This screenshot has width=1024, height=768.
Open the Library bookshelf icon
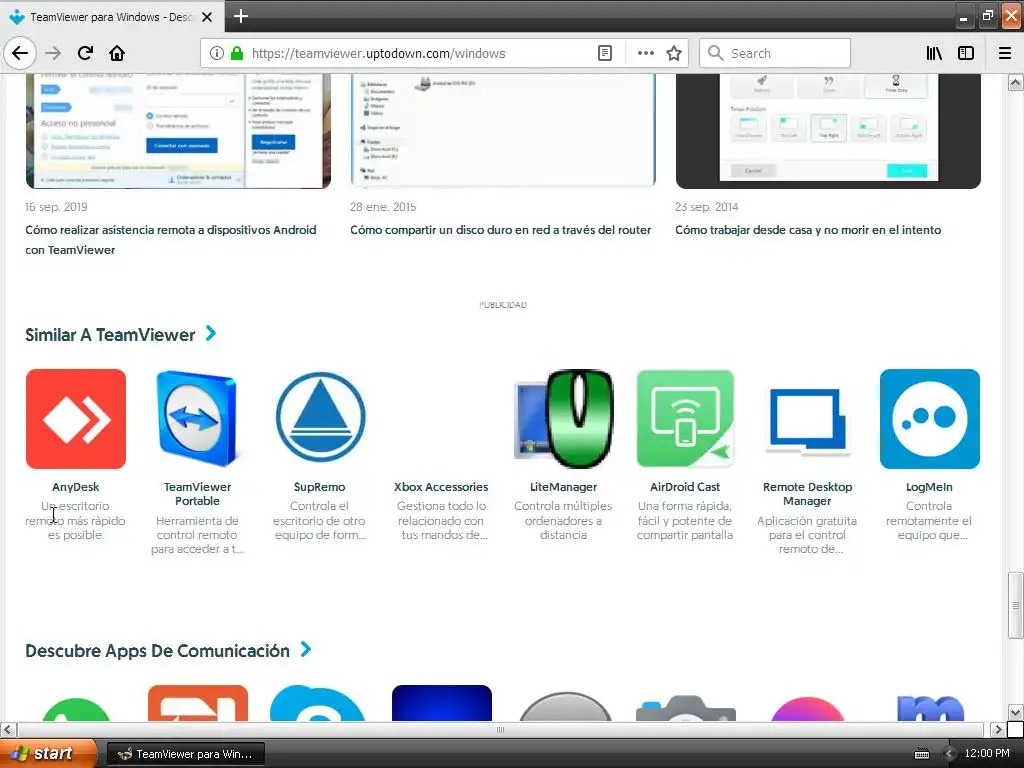(x=934, y=53)
